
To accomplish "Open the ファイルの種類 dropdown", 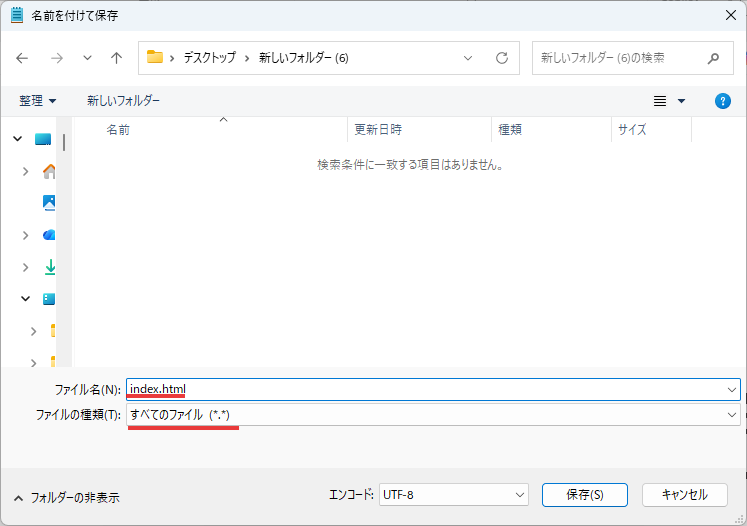I will [433, 414].
